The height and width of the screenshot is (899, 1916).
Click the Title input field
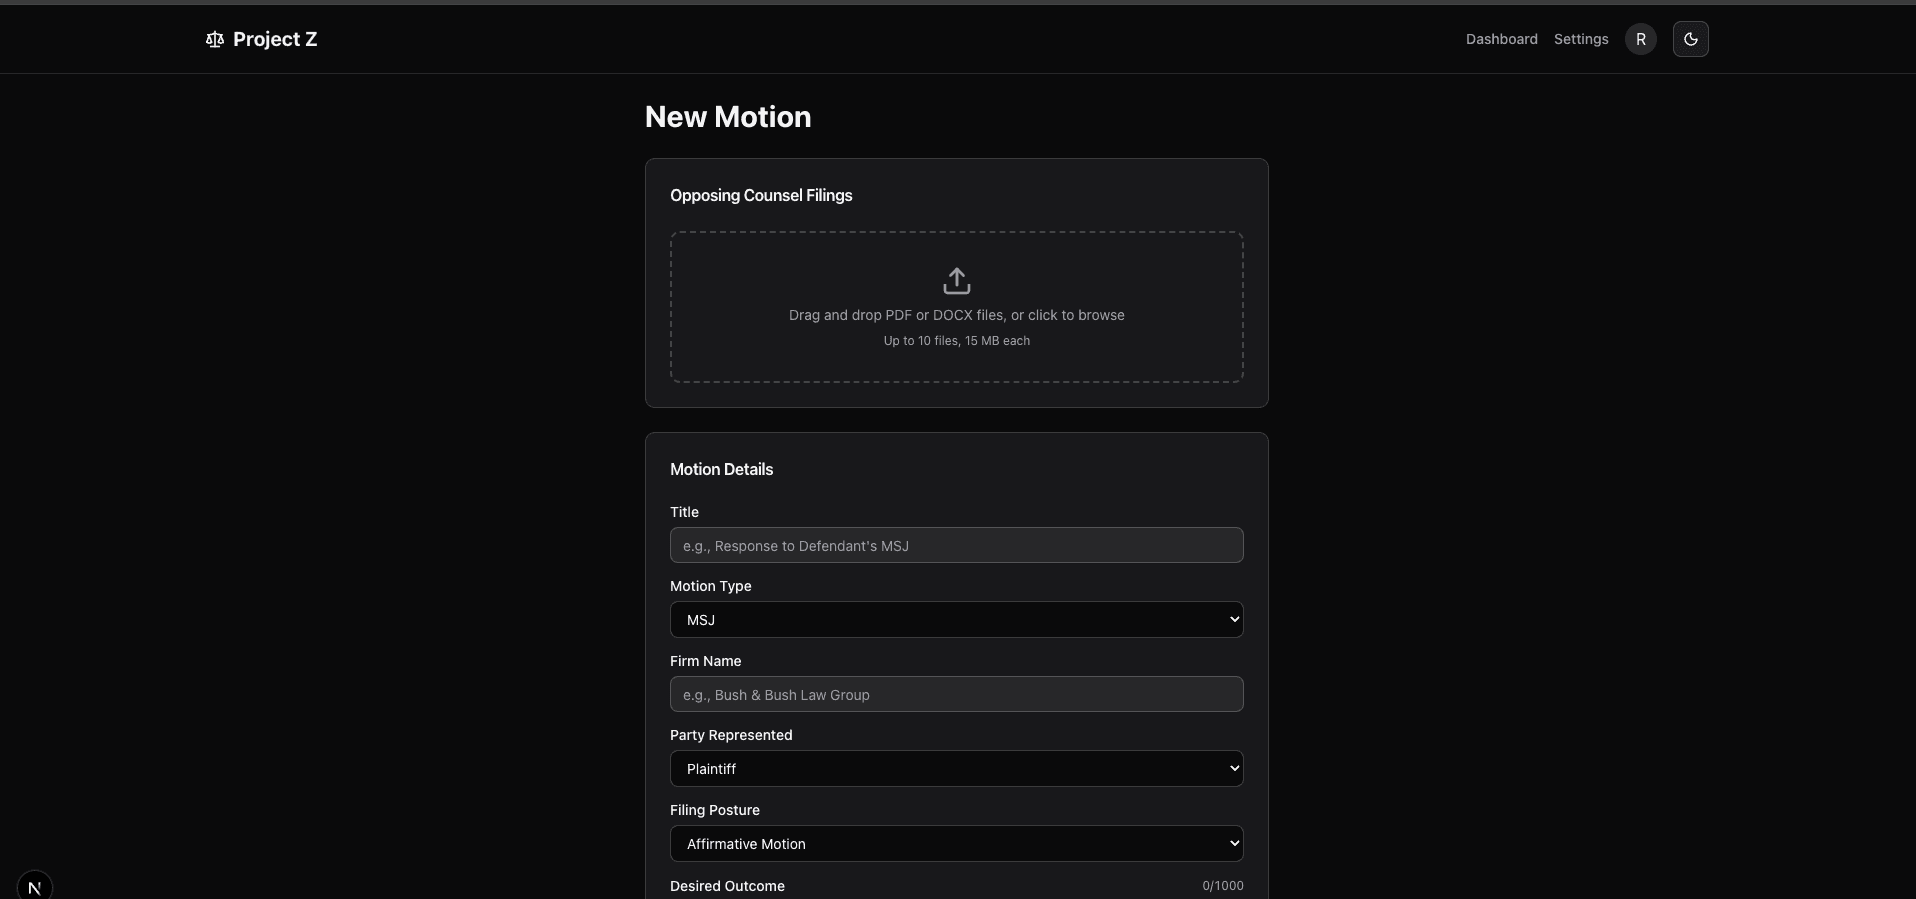coord(957,545)
